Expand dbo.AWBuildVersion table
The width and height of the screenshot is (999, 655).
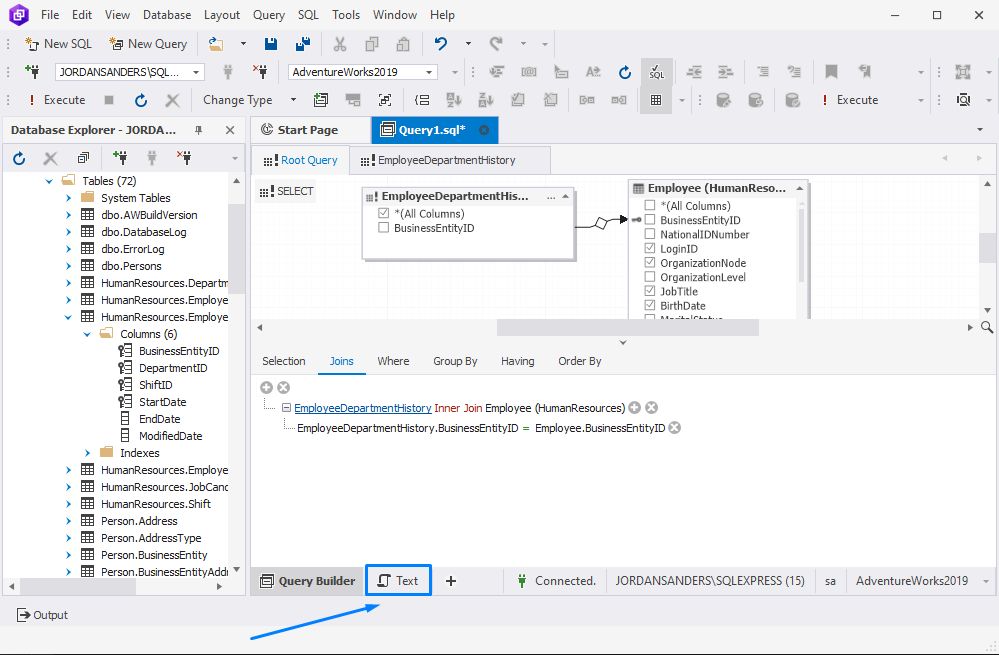click(68, 215)
